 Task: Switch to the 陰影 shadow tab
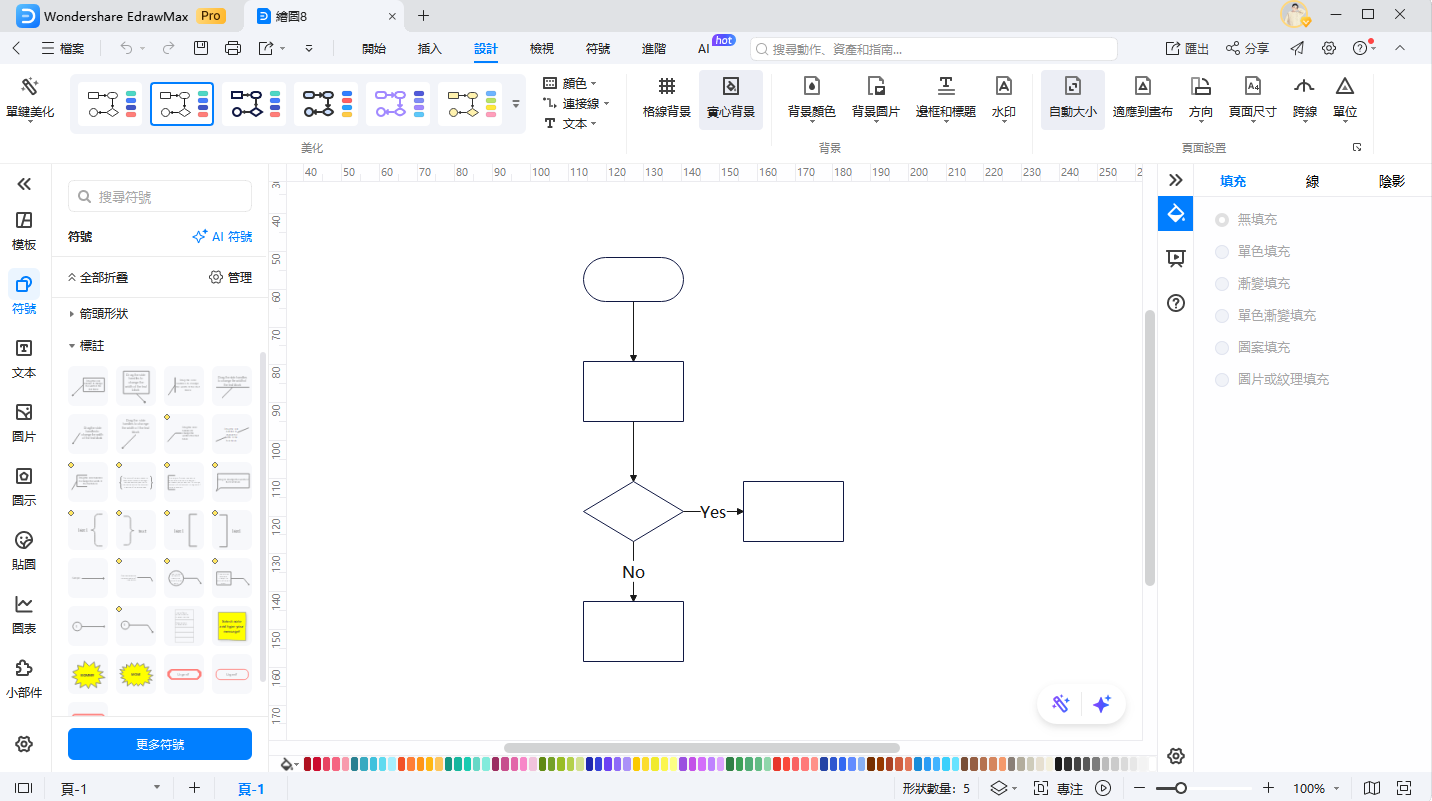click(1391, 181)
